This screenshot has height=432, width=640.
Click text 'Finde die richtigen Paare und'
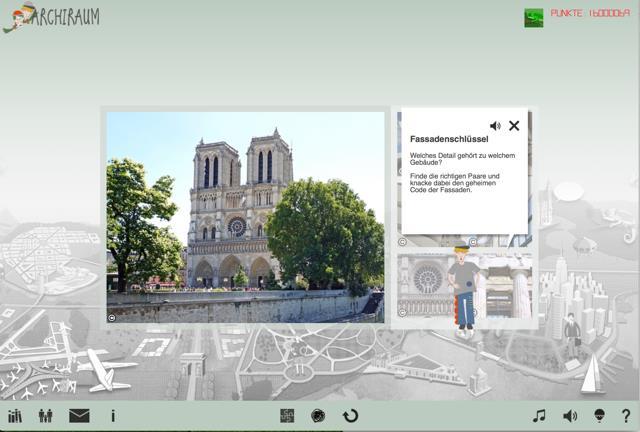coord(455,176)
